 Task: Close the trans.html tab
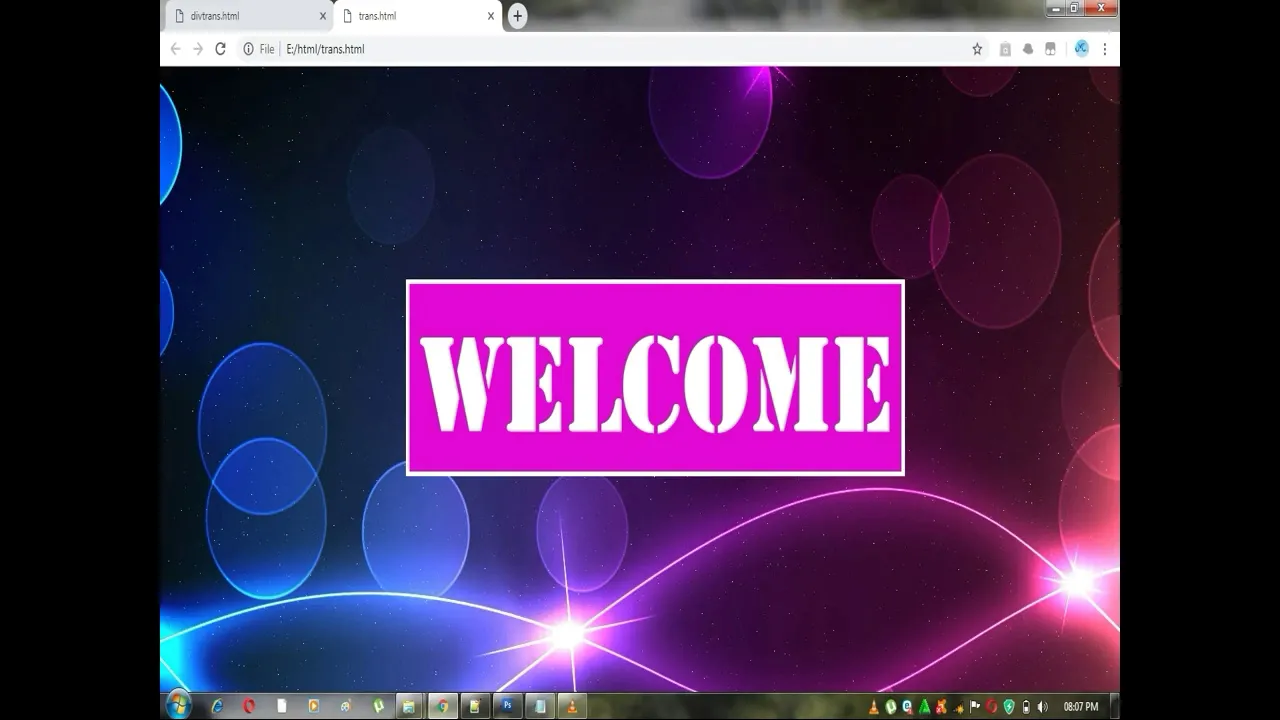pyautogui.click(x=491, y=16)
